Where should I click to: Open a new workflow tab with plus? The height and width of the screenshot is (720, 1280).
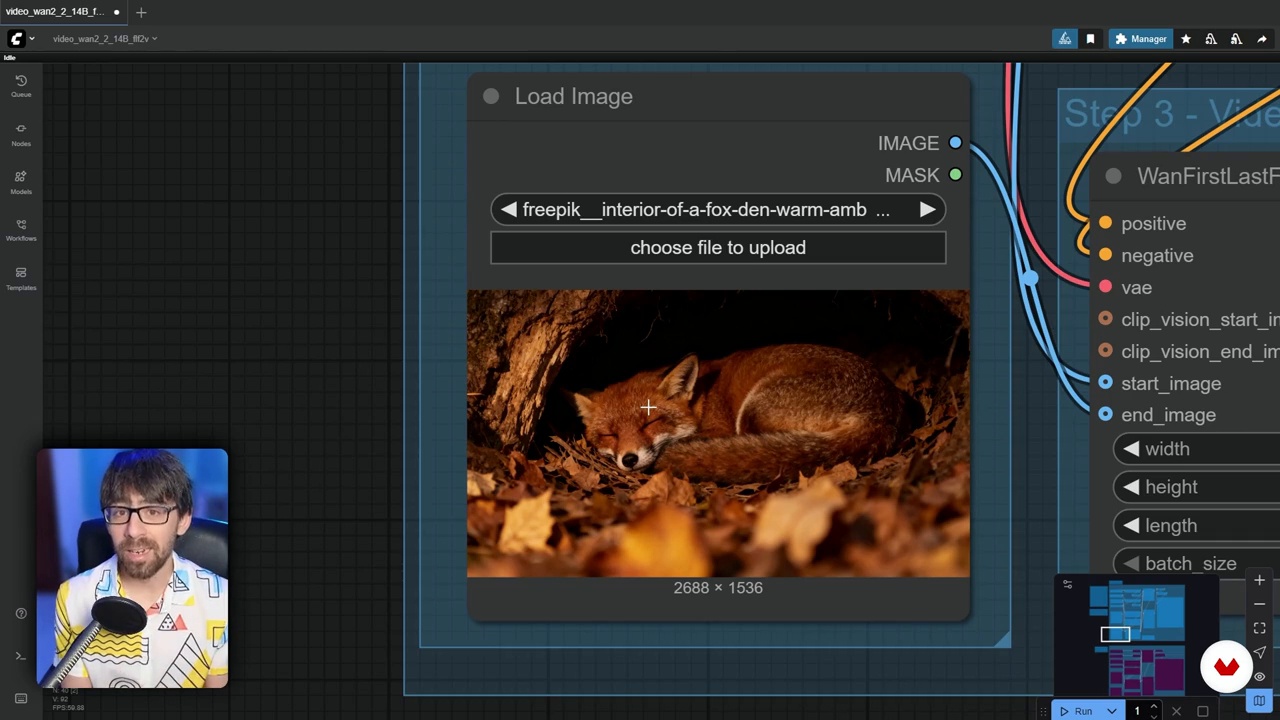(141, 12)
